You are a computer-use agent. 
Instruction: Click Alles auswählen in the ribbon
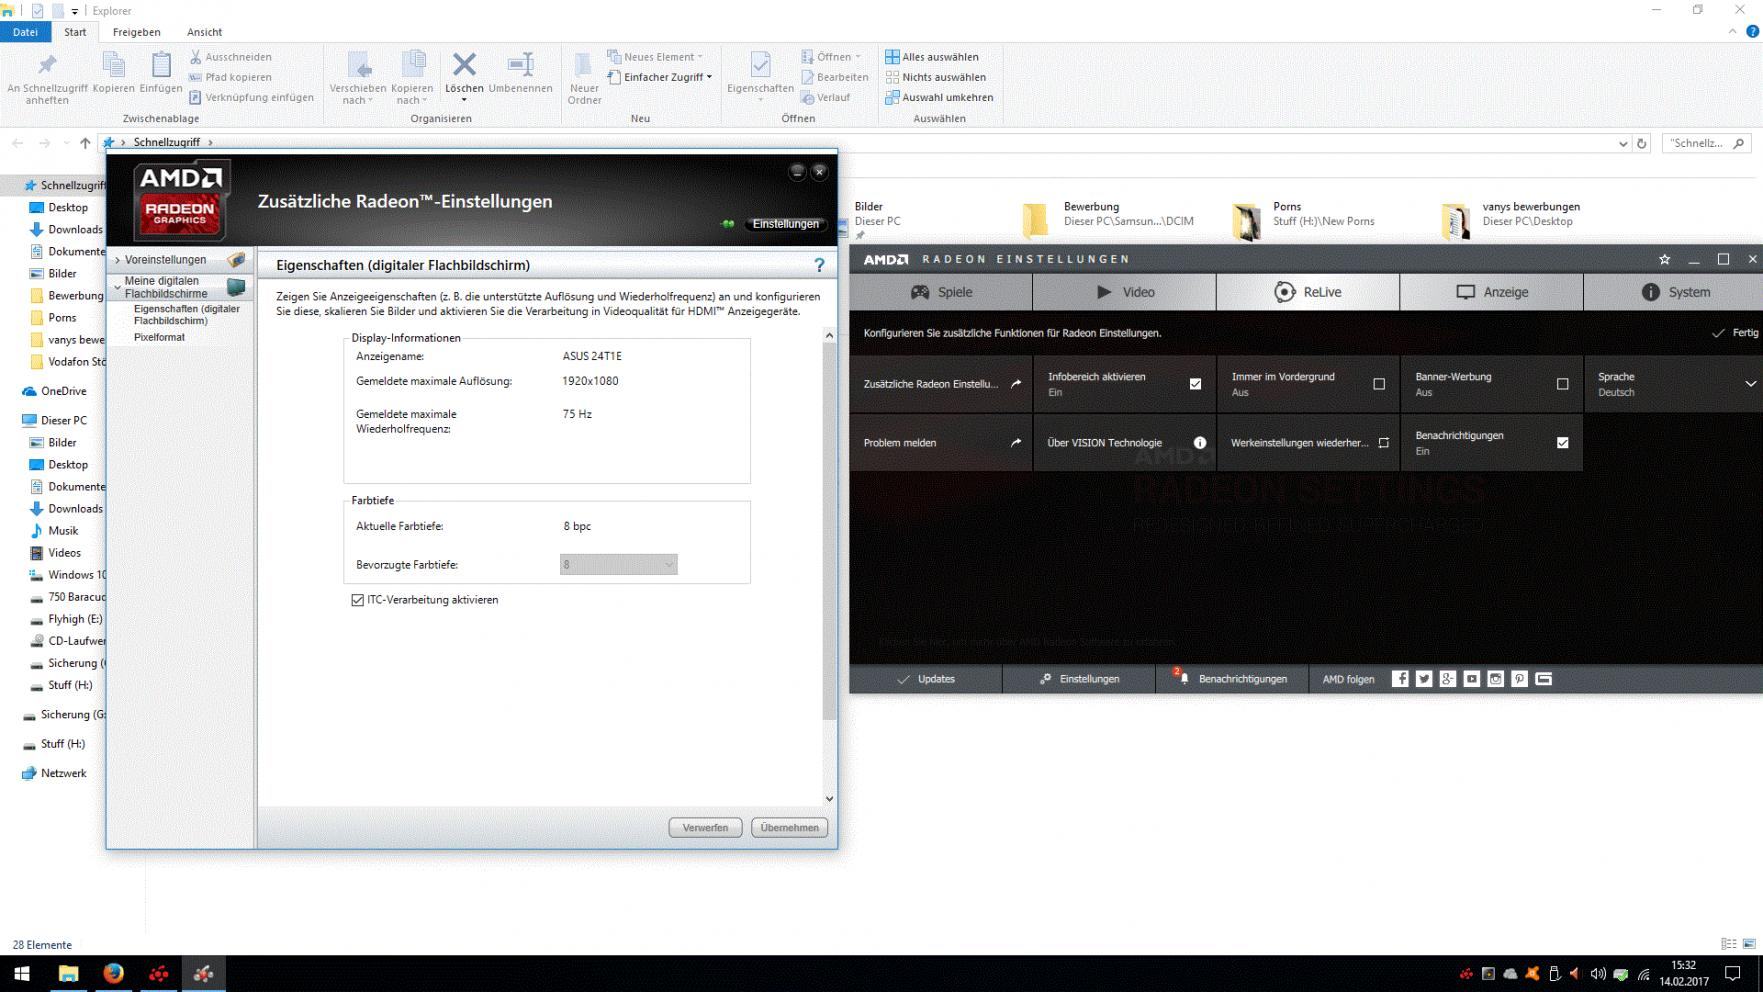click(932, 57)
